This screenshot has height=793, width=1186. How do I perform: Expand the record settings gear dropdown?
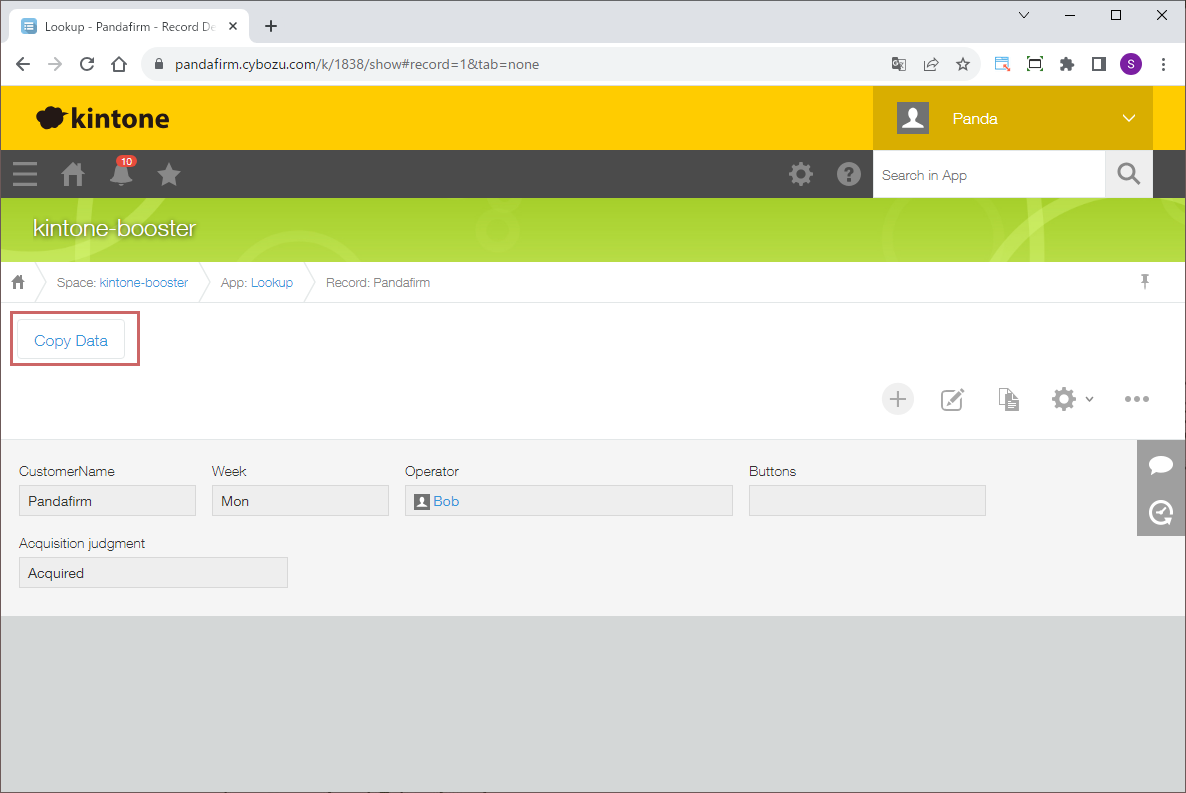pyautogui.click(x=1072, y=399)
